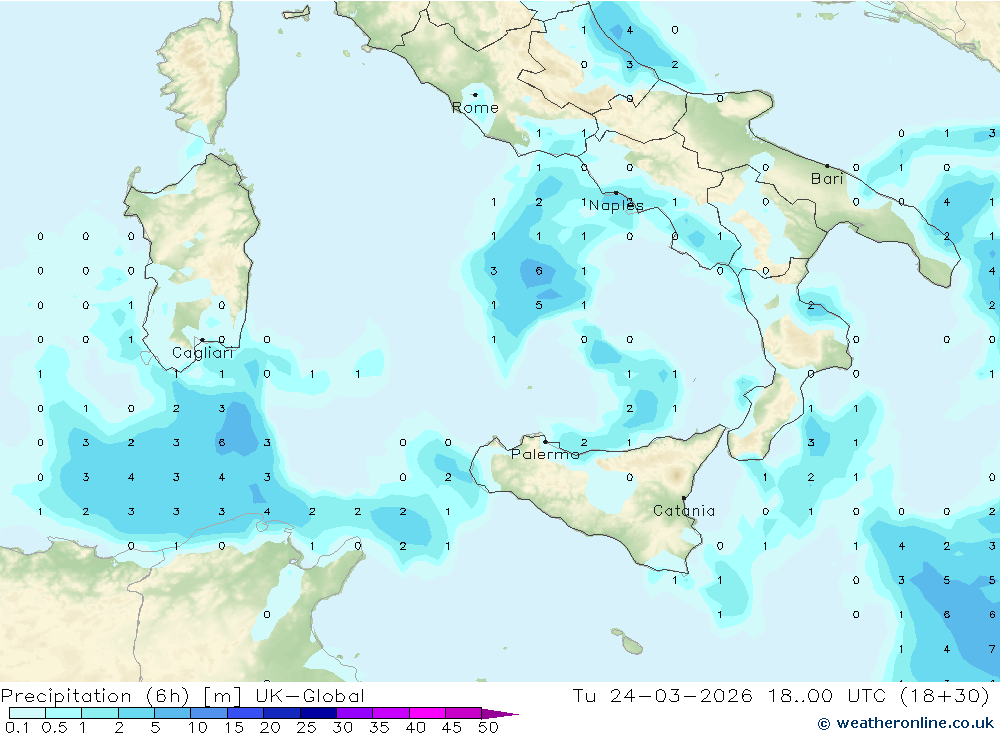Viewport: 1000px width, 733px height.
Task: Click the legend label '35'
Action: 379,727
